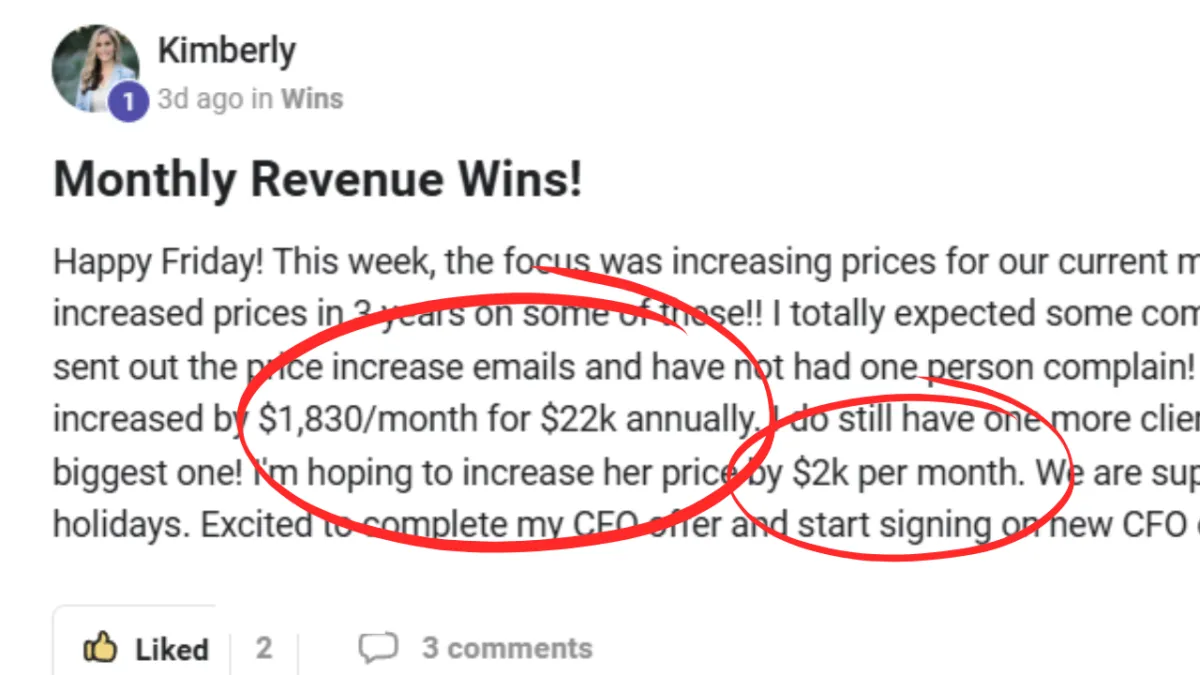View the 2 likes count
This screenshot has width=1200, height=675.
[263, 648]
